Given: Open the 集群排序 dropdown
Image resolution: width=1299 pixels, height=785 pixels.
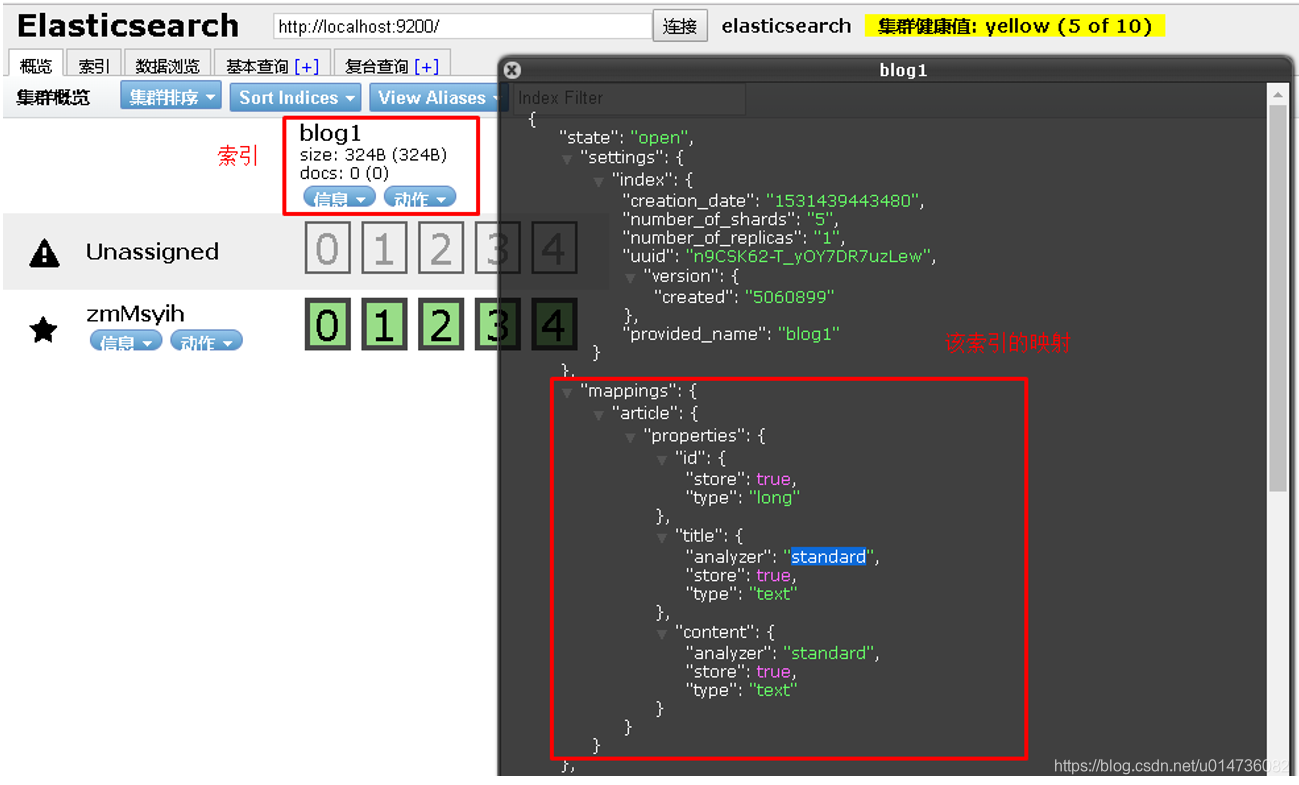Looking at the screenshot, I should [x=171, y=98].
